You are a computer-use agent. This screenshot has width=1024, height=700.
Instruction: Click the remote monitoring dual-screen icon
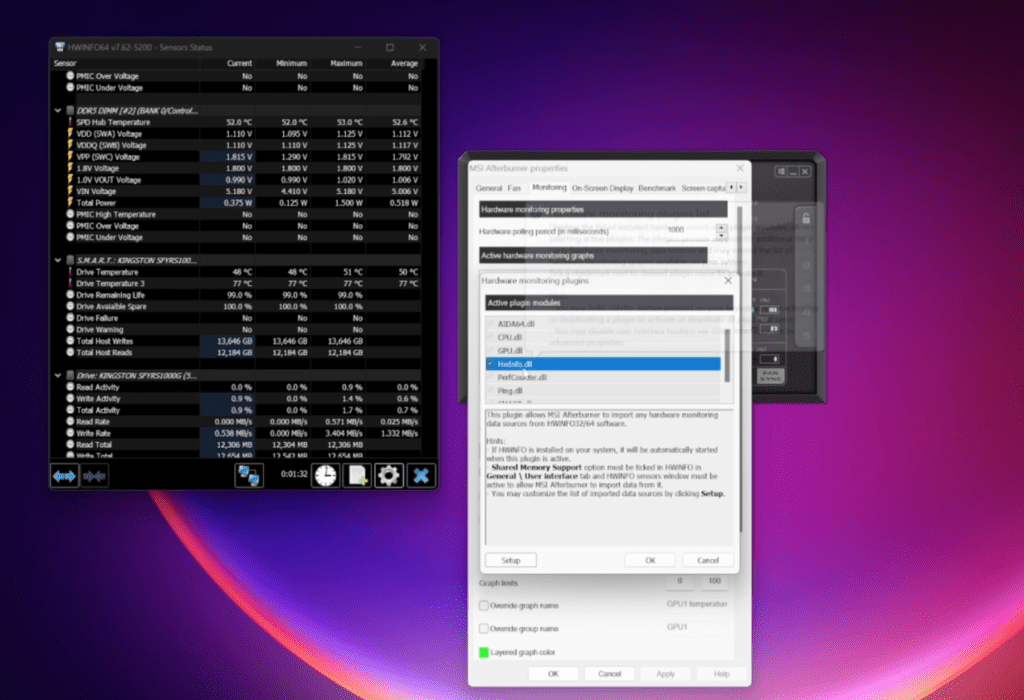click(x=249, y=476)
